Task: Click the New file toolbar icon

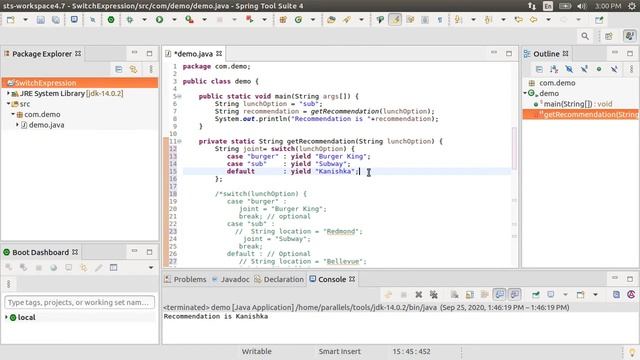Action: point(11,20)
